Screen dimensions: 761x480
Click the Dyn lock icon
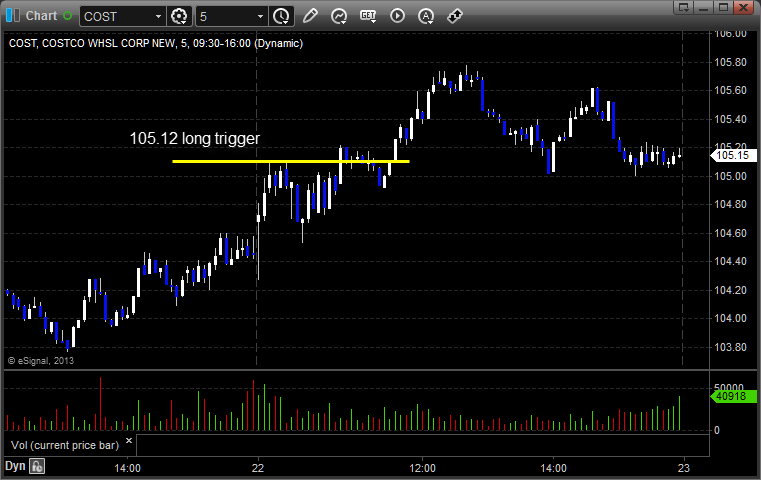click(37, 466)
